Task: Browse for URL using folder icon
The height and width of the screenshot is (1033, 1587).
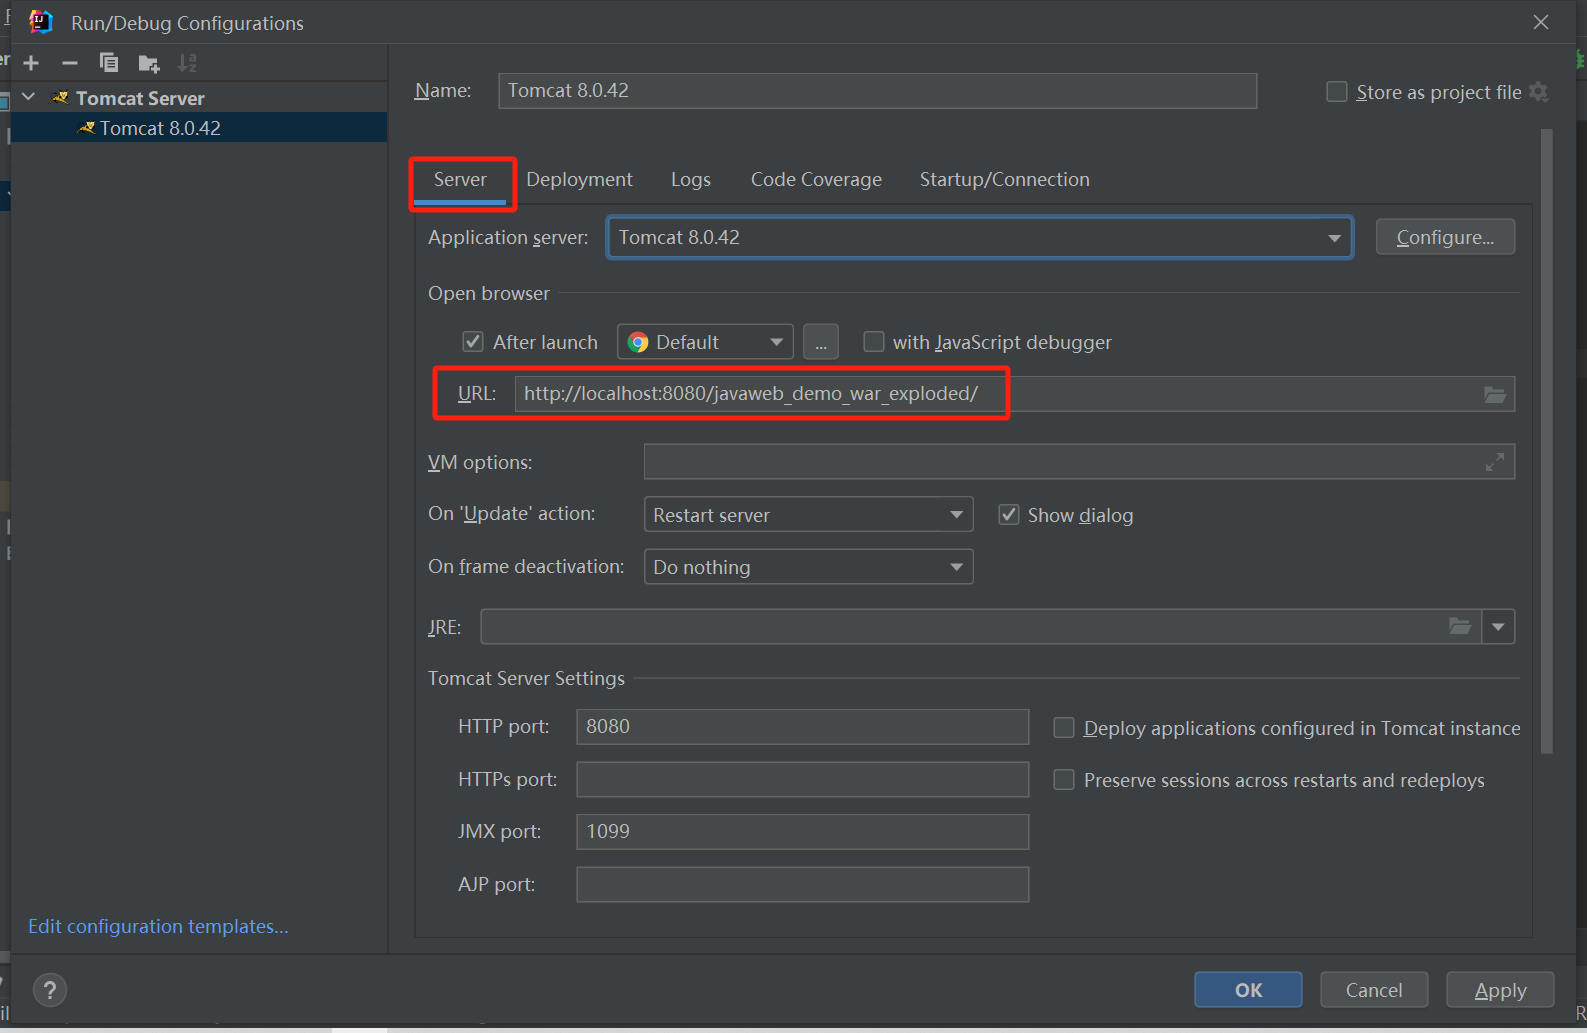Action: (1495, 394)
